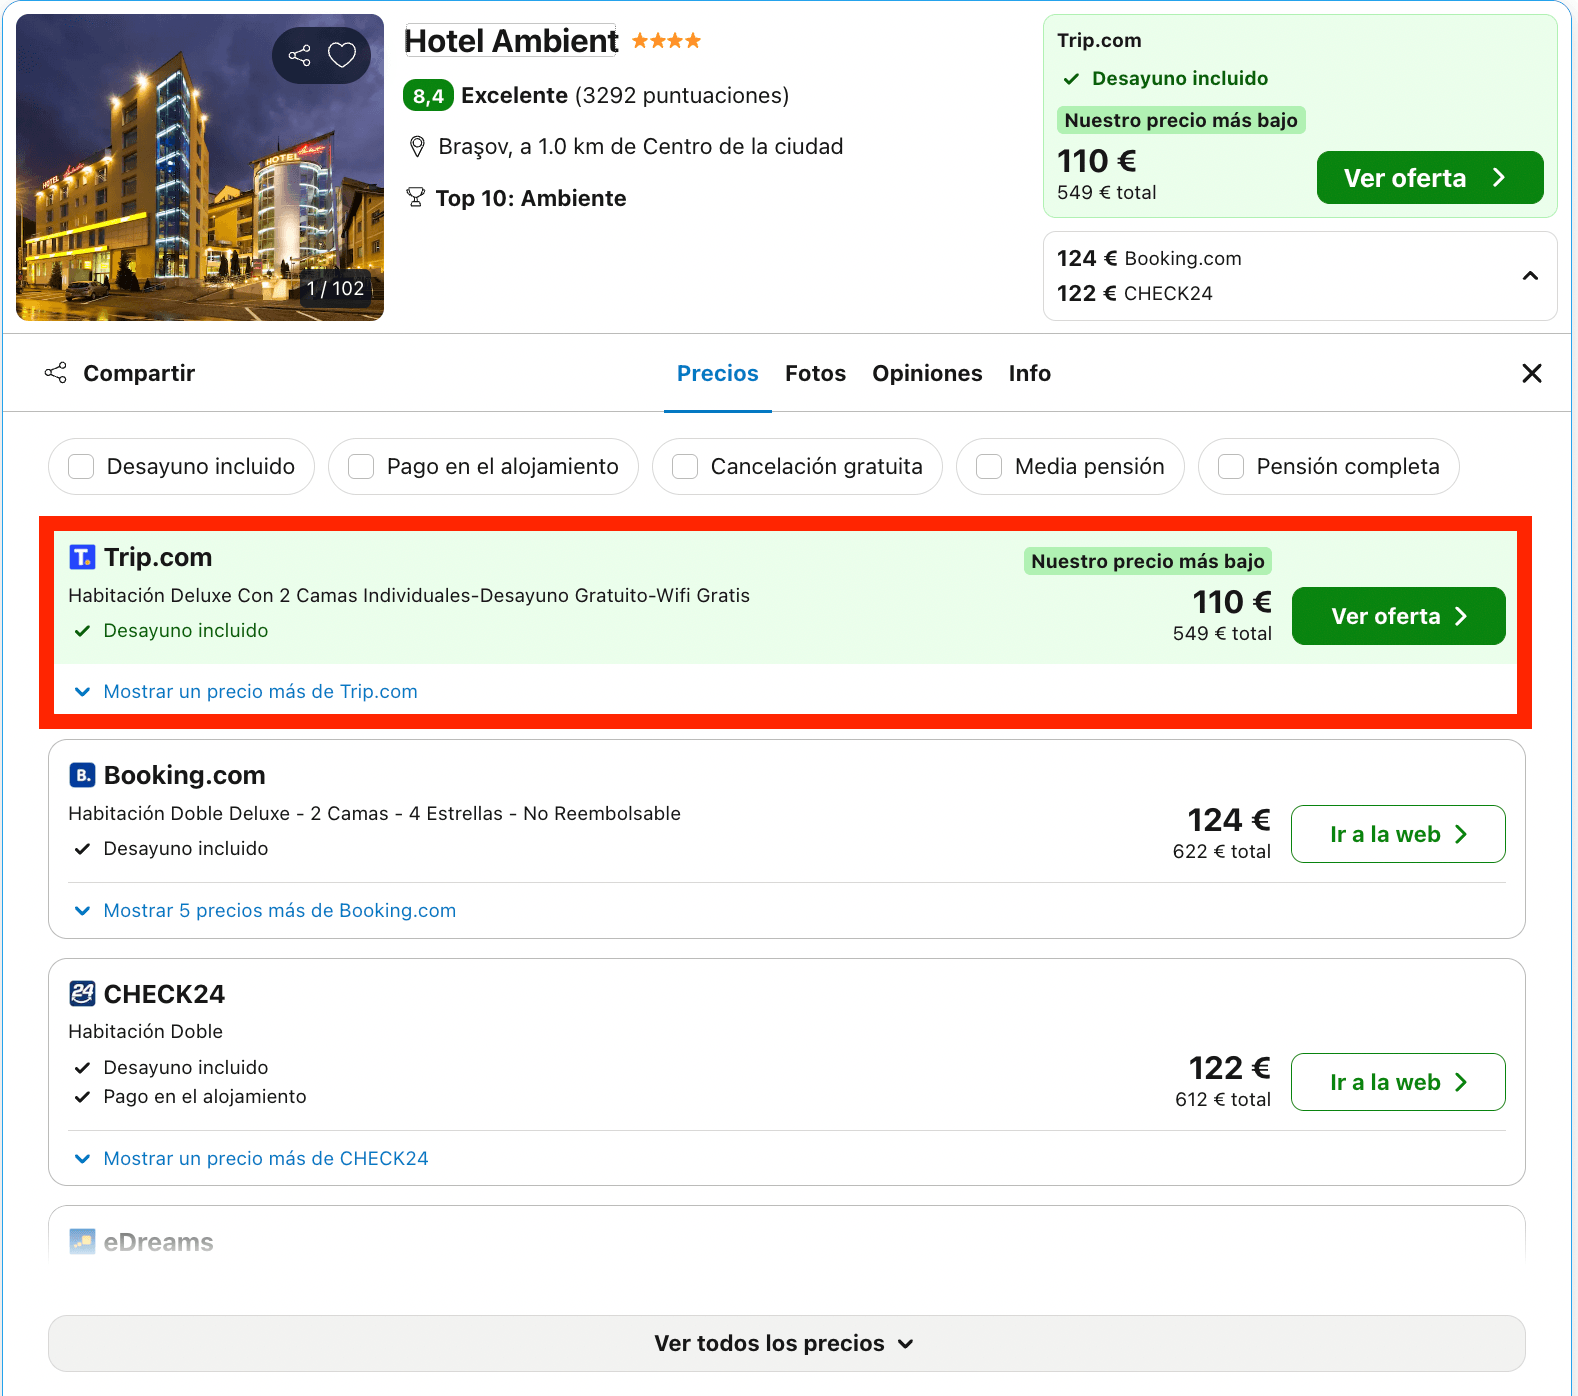1578x1396 pixels.
Task: Check the Cancelación gratuita filter
Action: point(685,466)
